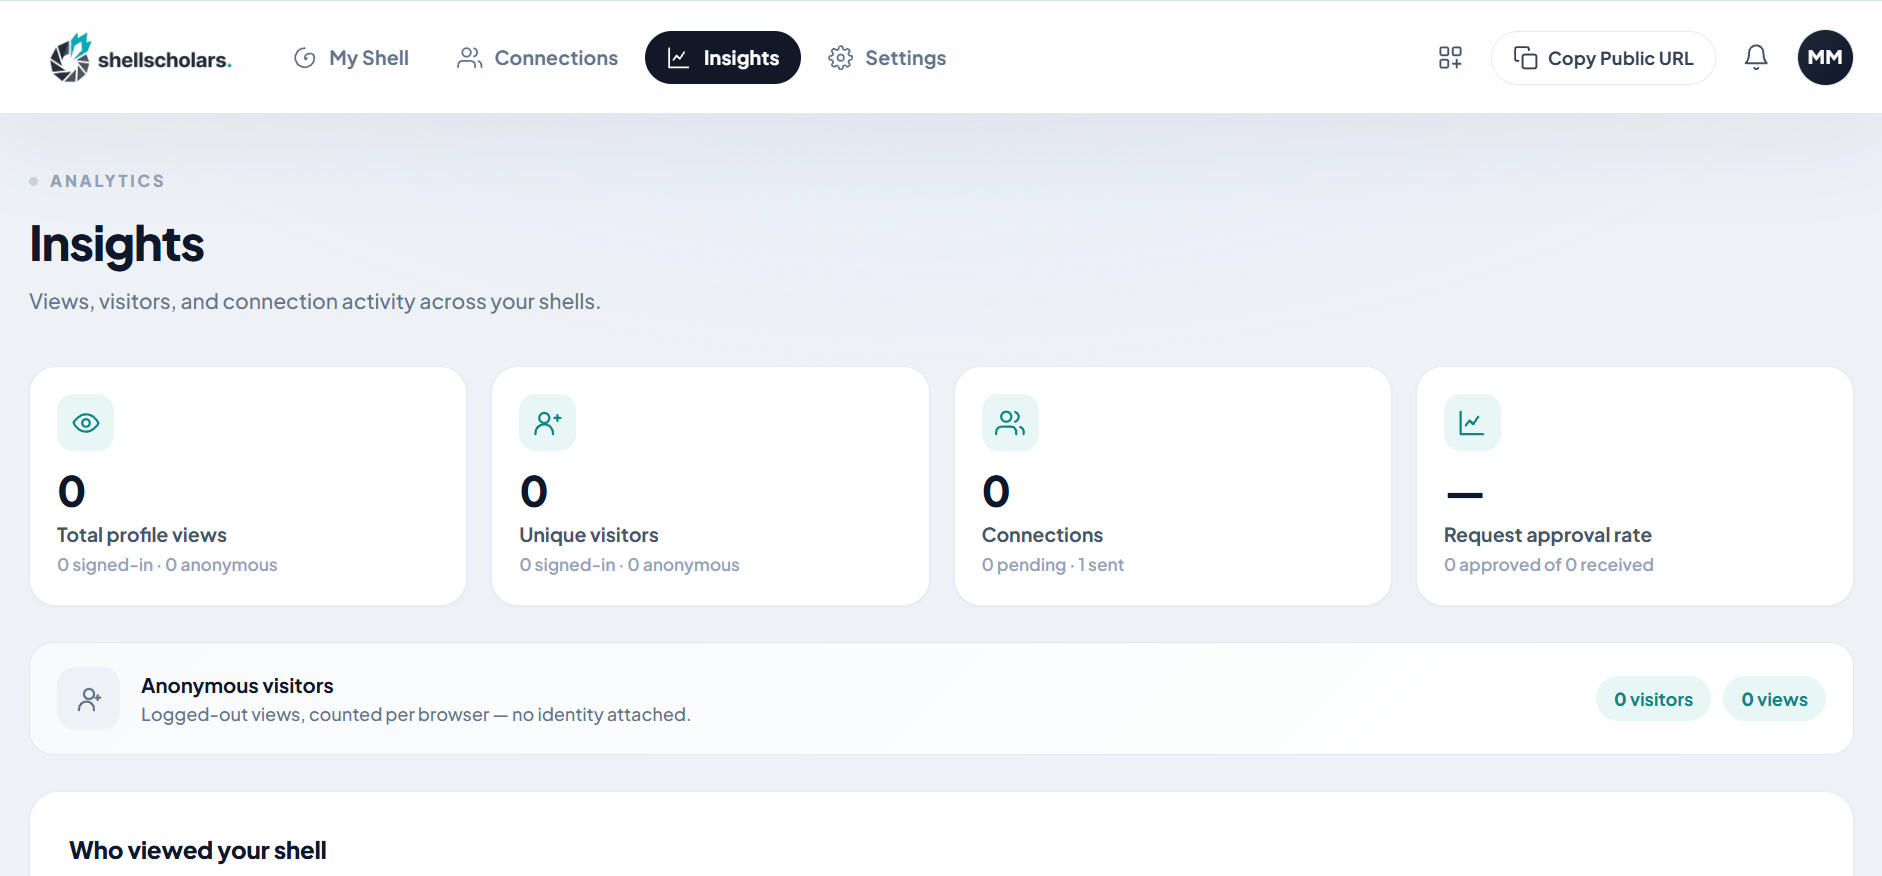Click the eye icon on Total profile views

86,423
